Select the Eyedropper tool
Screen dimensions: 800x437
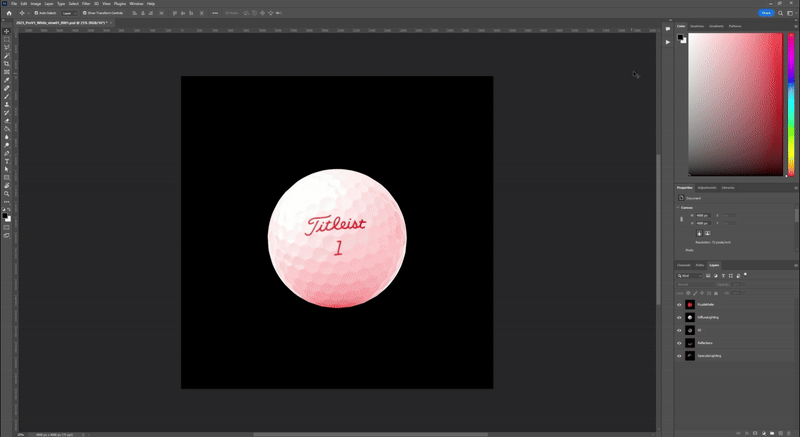pyautogui.click(x=7, y=80)
